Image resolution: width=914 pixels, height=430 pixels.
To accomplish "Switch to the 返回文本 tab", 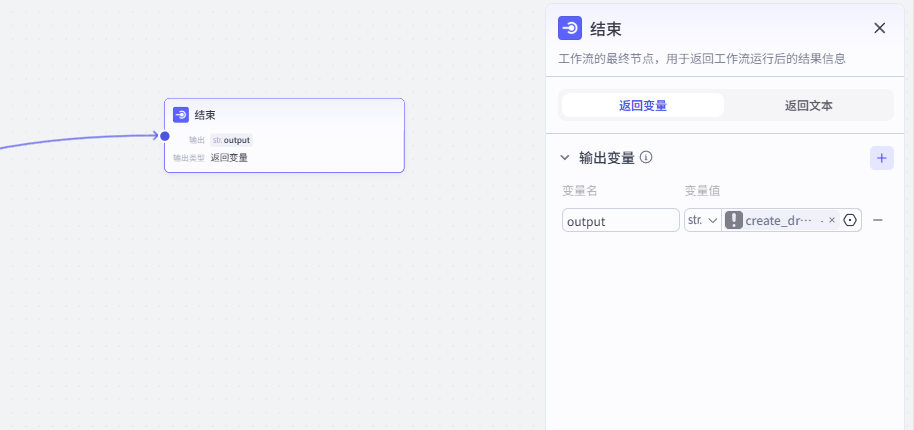I will (x=809, y=105).
